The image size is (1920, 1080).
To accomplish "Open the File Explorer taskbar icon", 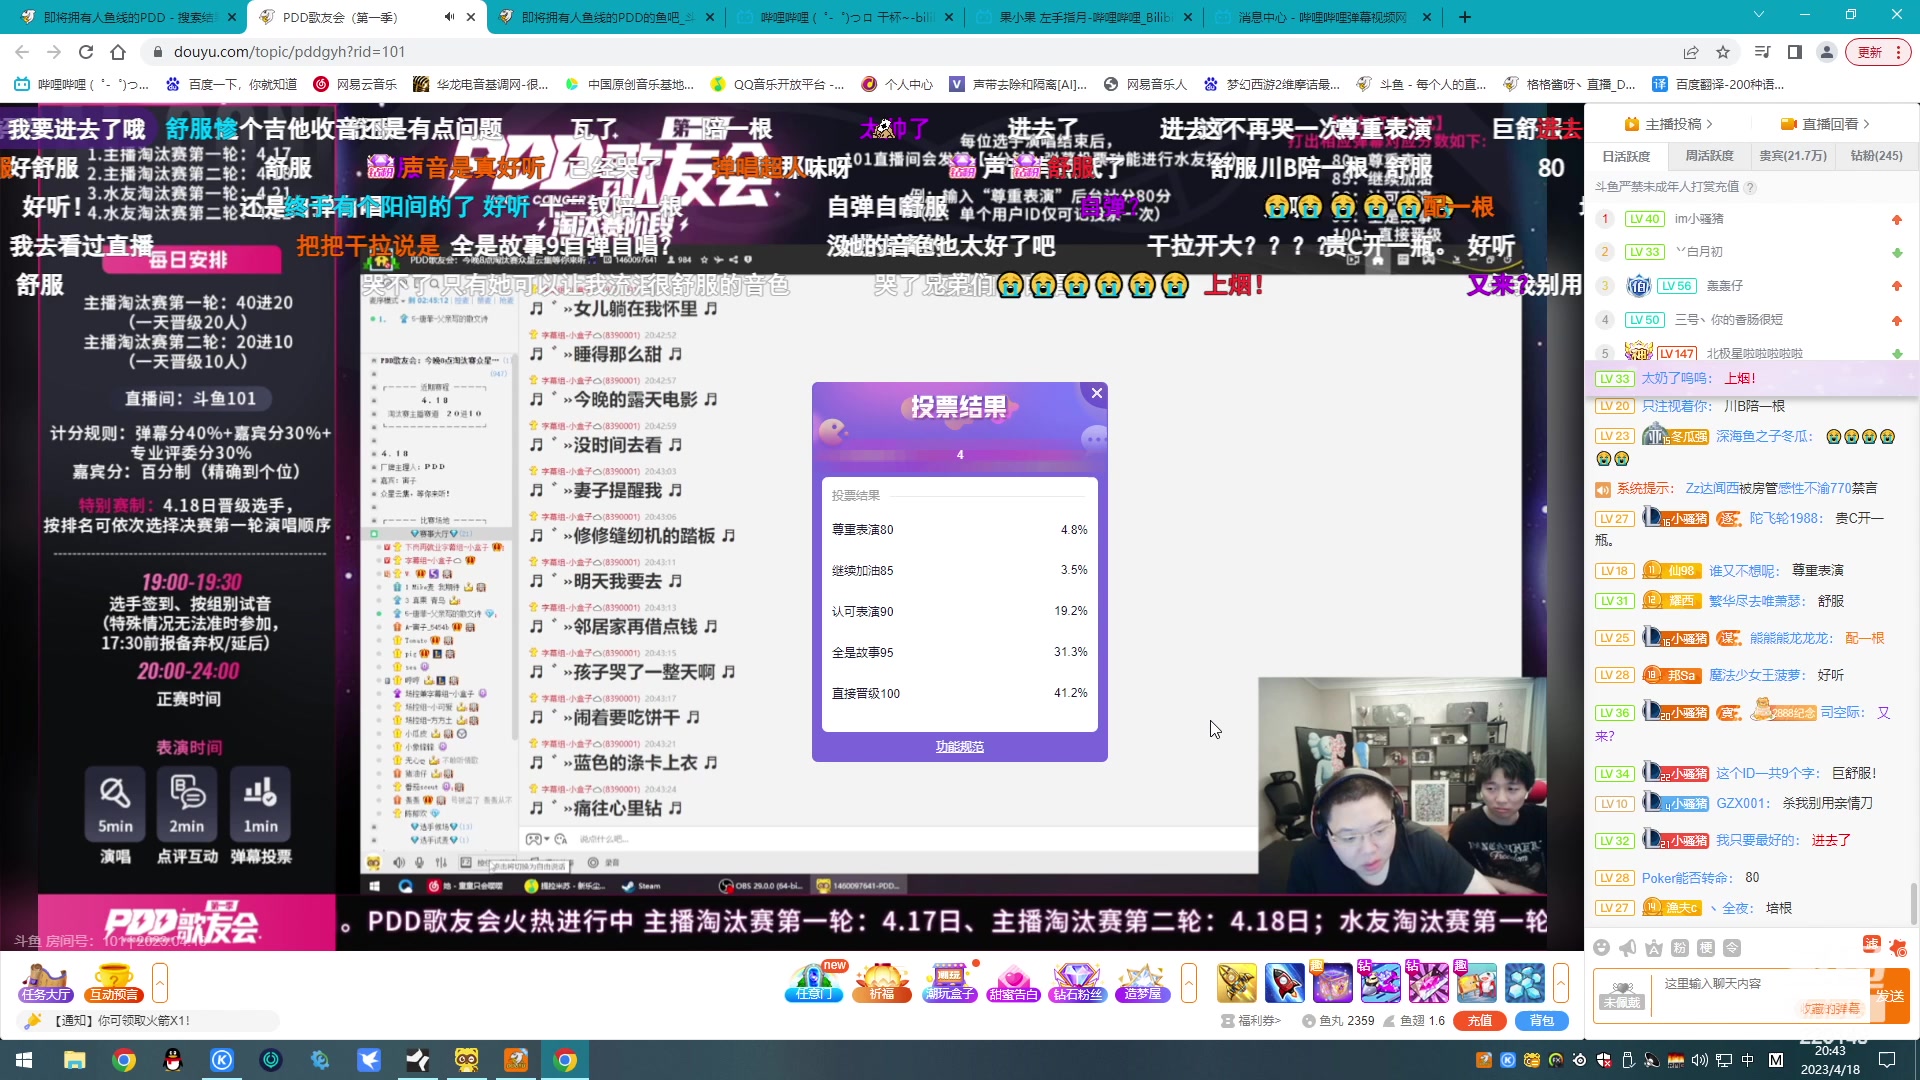I will click(75, 1060).
